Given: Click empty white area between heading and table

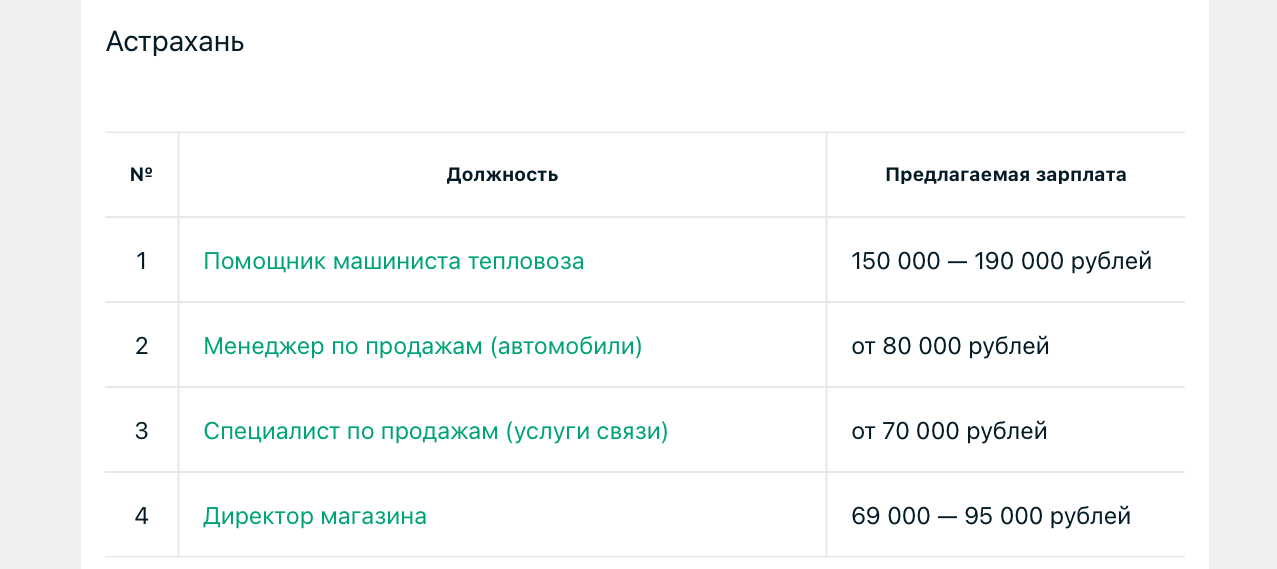Looking at the screenshot, I should click(x=645, y=95).
